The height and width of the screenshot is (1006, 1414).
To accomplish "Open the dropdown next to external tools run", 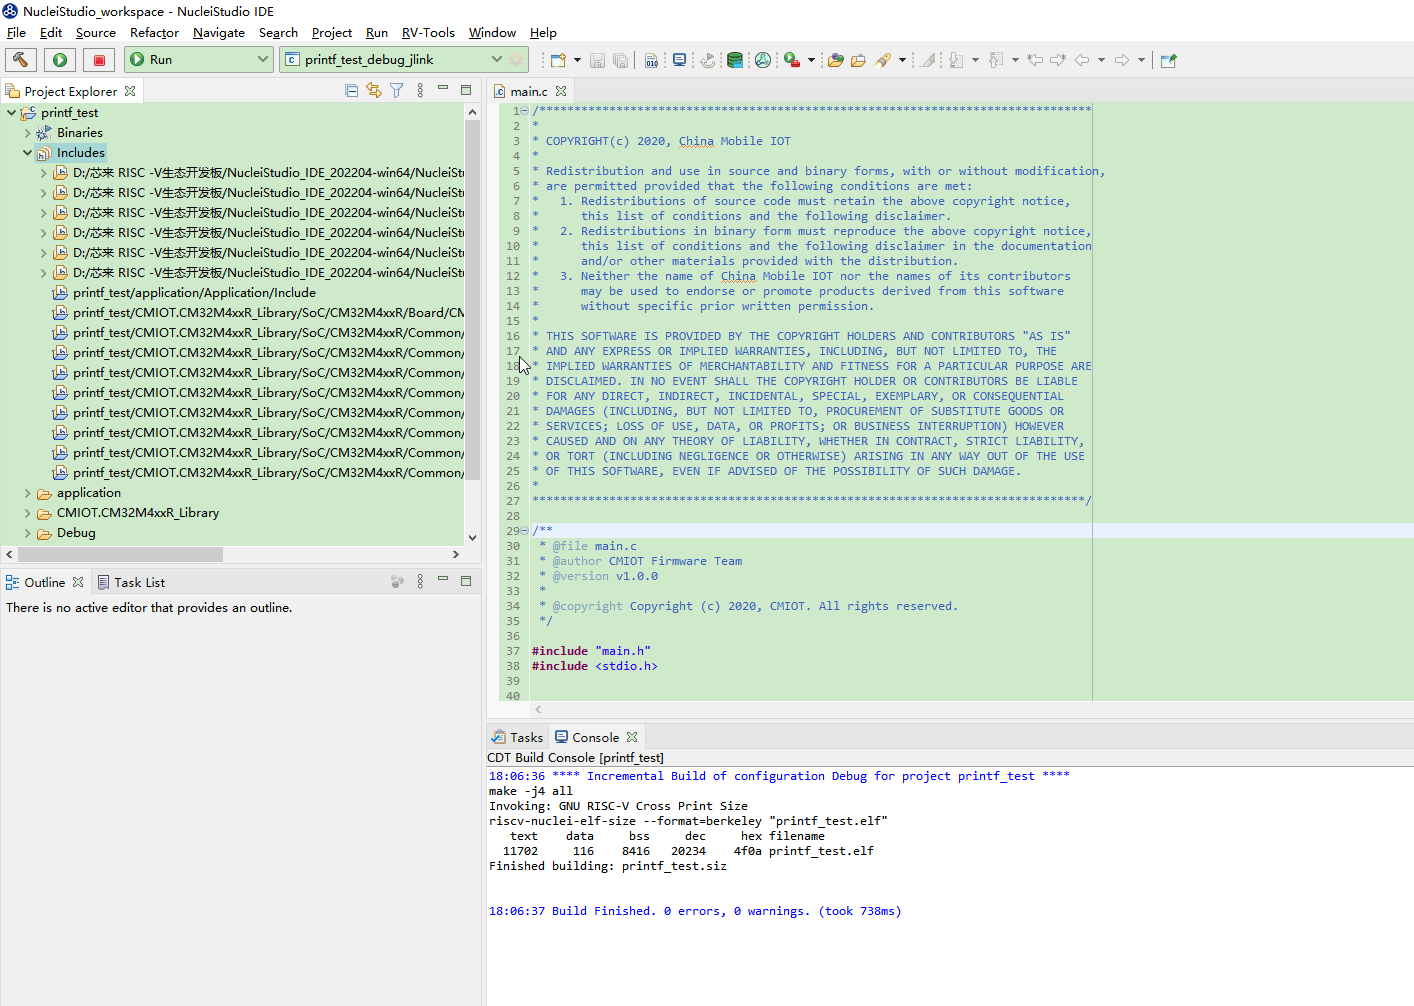I will pyautogui.click(x=811, y=60).
